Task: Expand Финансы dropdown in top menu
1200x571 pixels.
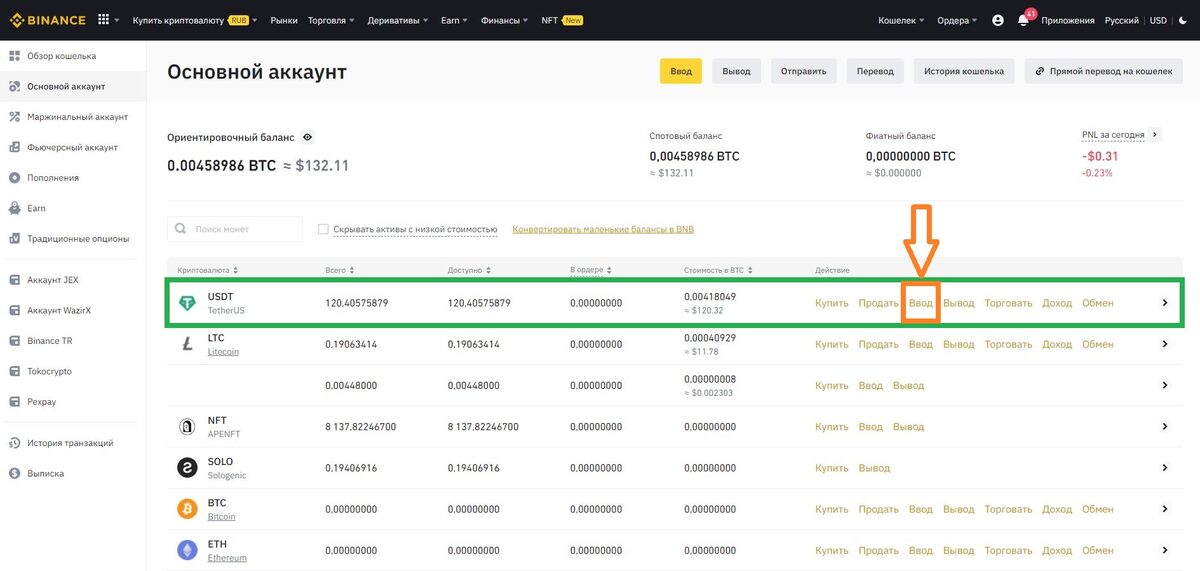Action: tap(505, 20)
